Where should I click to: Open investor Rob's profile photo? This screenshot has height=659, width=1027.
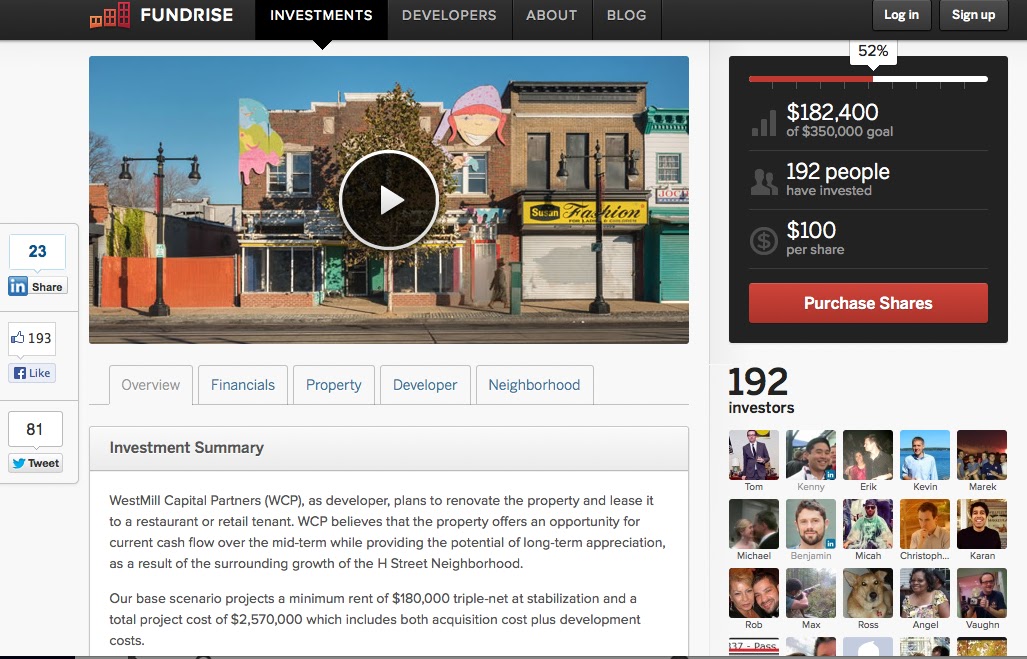pos(754,593)
